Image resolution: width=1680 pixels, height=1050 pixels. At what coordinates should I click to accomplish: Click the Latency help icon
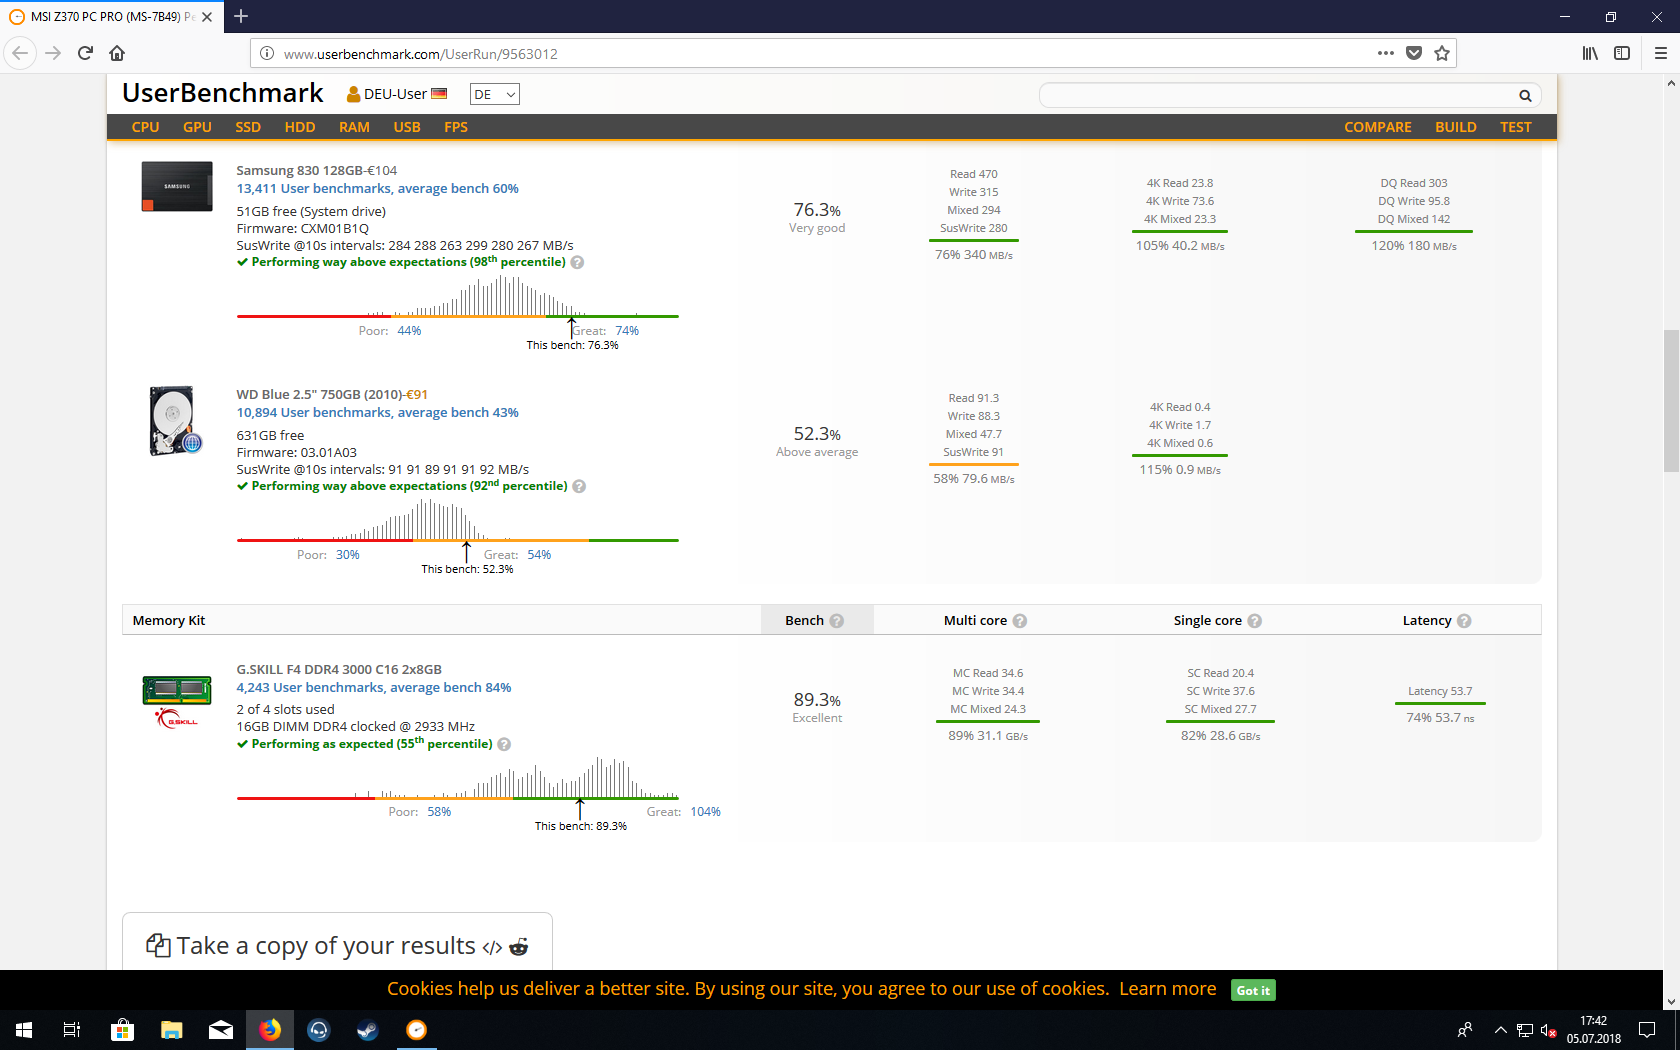(1464, 621)
